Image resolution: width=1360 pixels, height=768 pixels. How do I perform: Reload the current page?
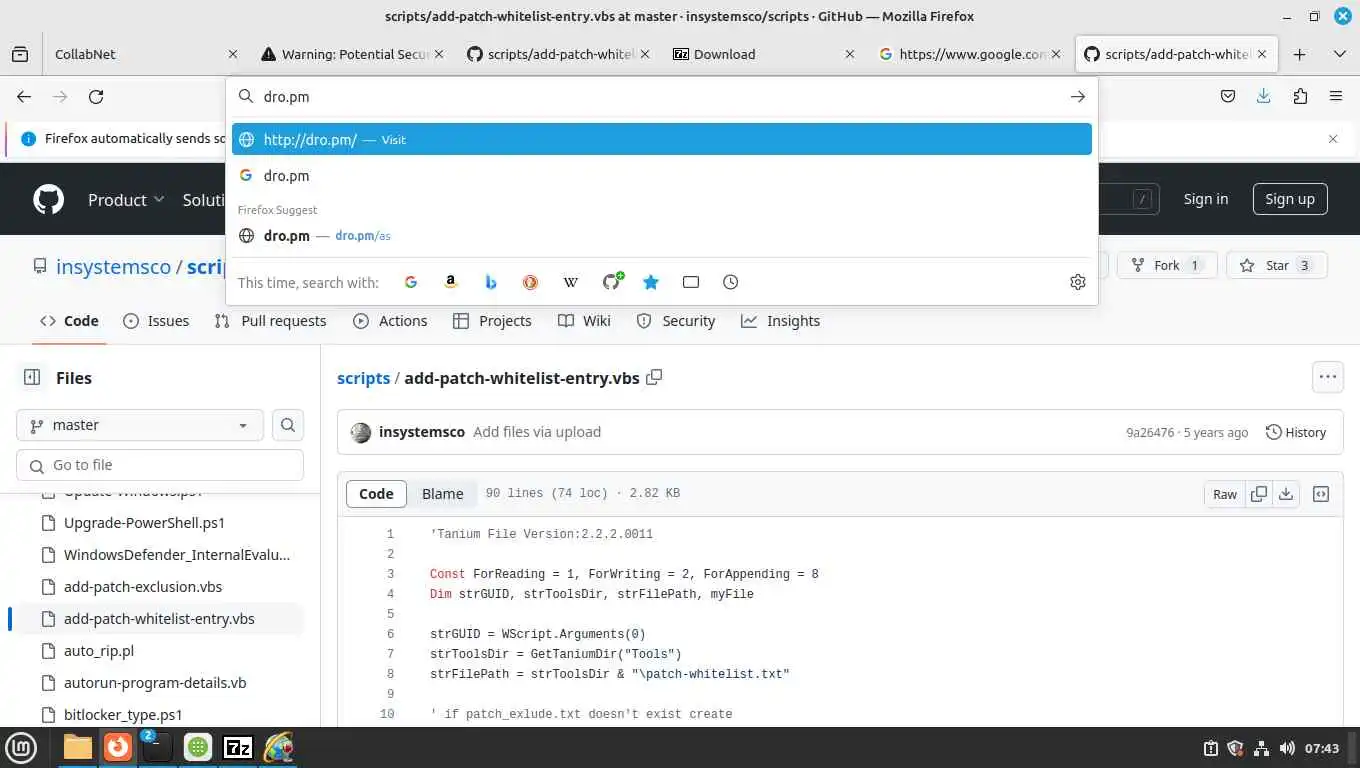pos(96,97)
